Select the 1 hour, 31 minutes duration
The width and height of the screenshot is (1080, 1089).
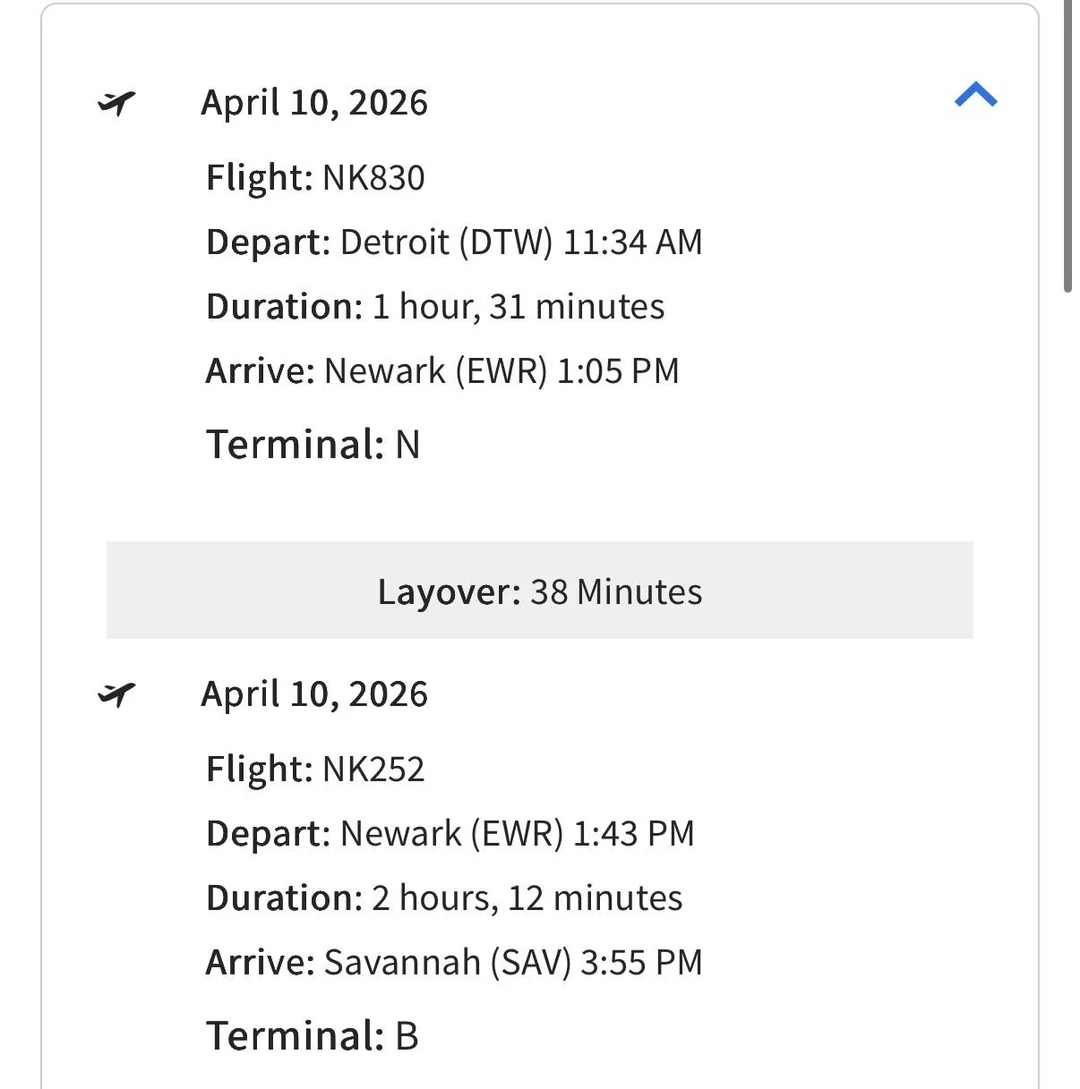click(518, 306)
